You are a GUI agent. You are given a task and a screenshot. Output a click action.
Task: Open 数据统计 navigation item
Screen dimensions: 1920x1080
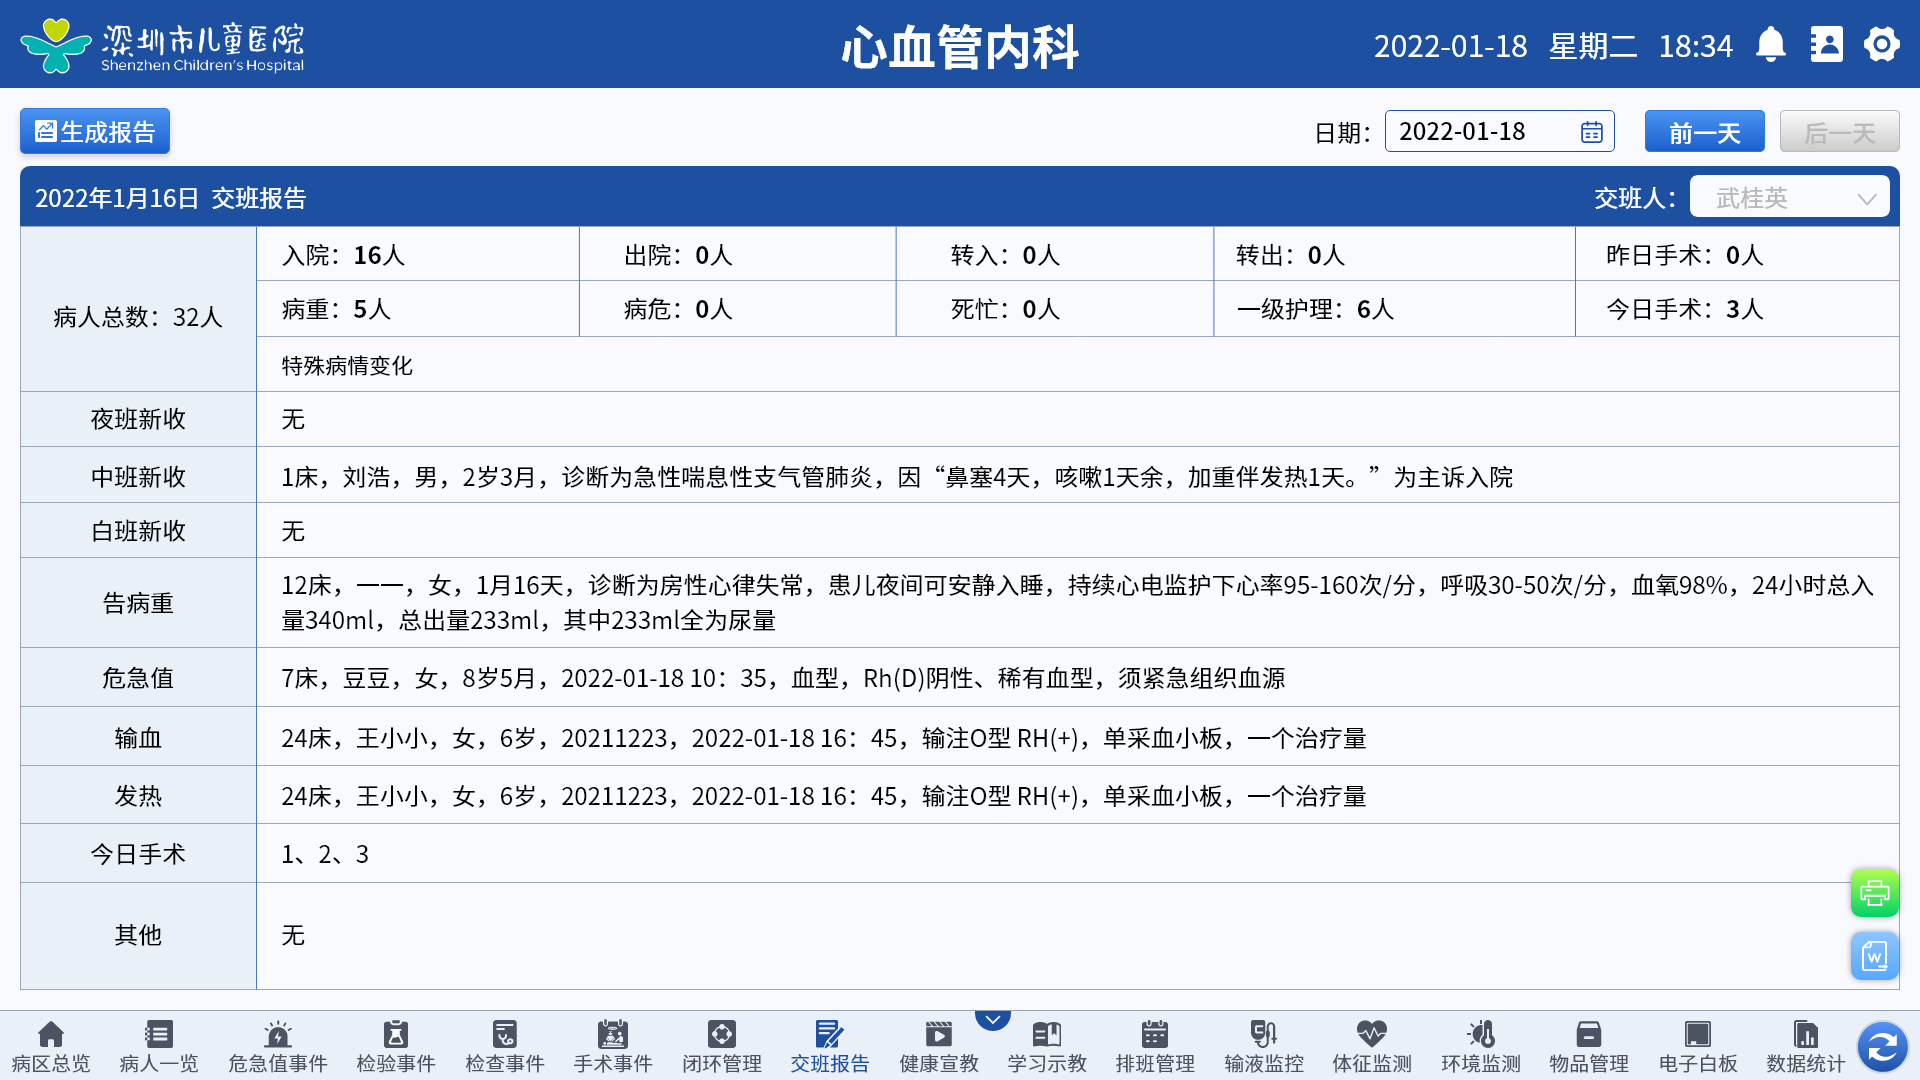coord(1805,1046)
